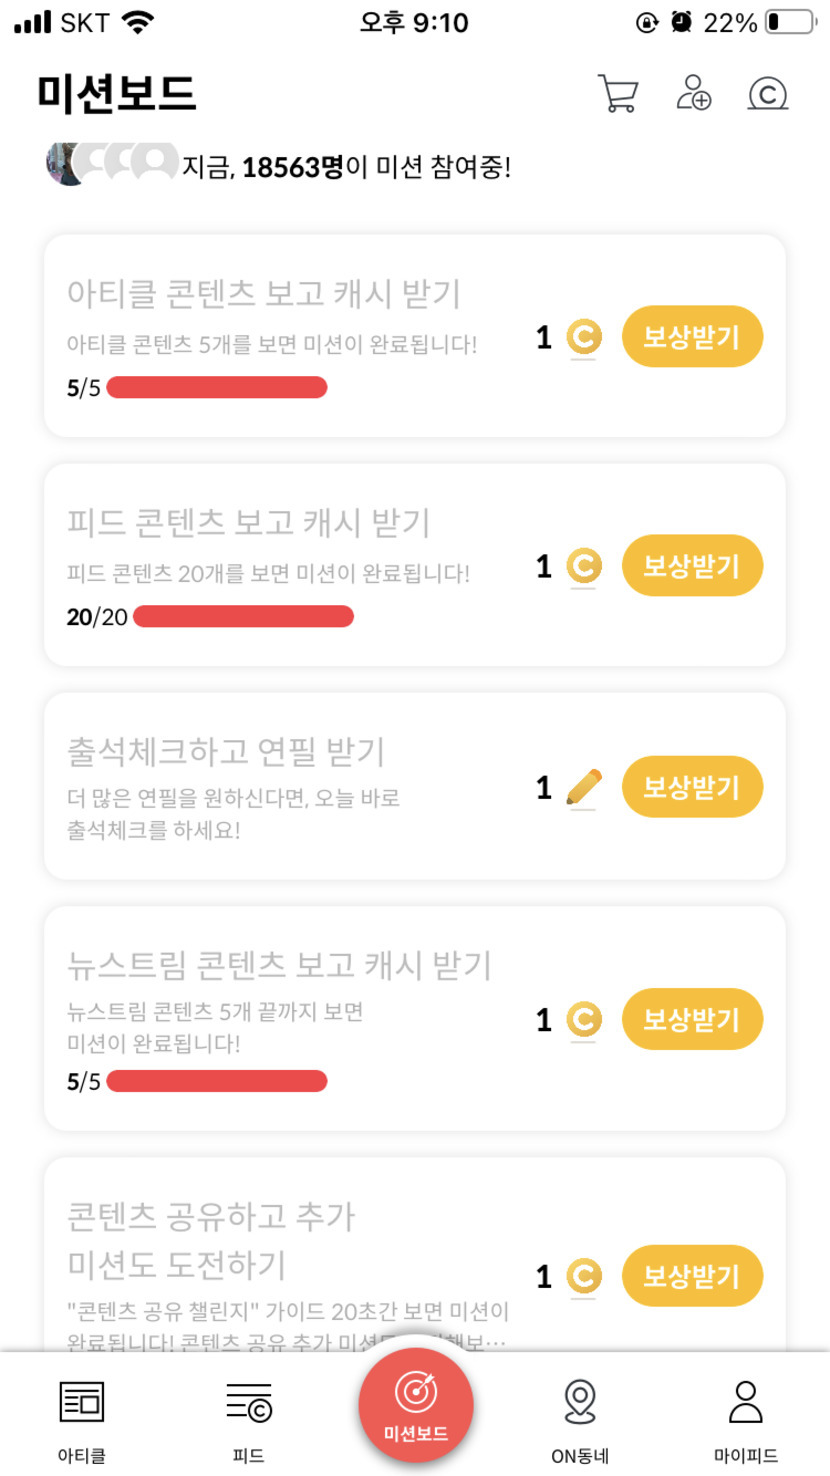The height and width of the screenshot is (1476, 830).
Task: Tap the 아티클 tab icon
Action: pos(82,1401)
